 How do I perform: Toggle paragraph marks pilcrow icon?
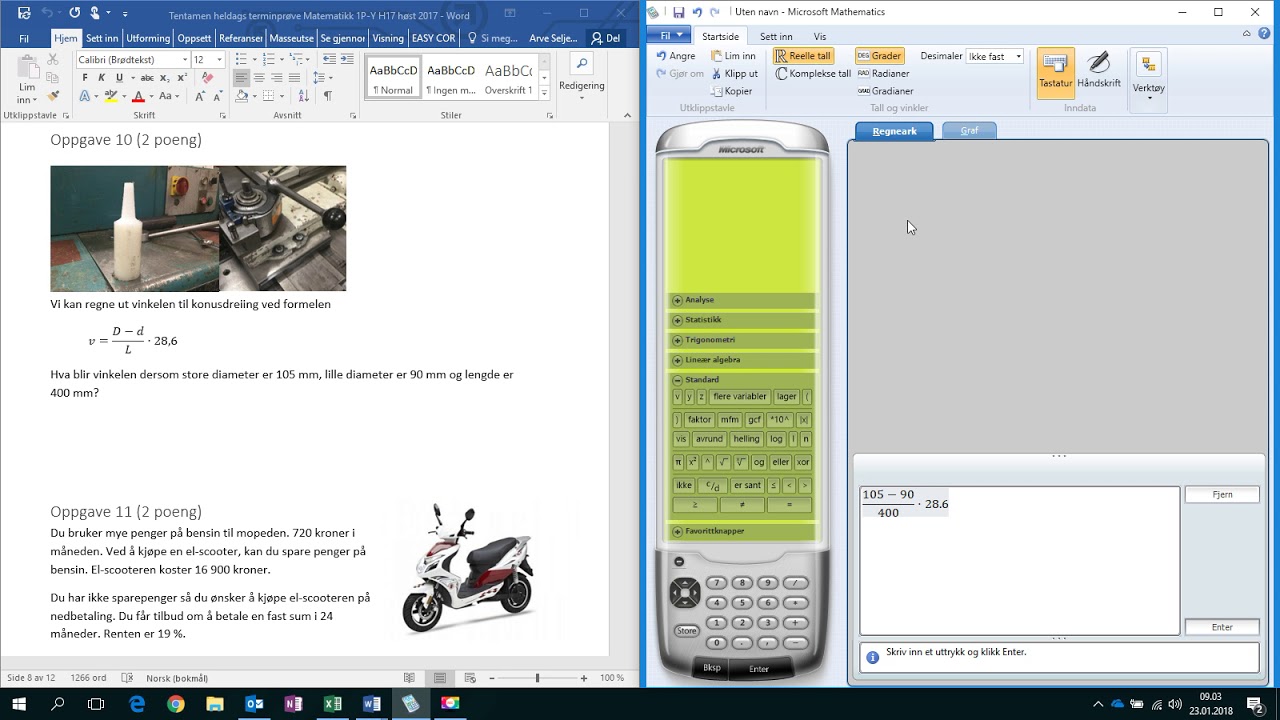coord(327,96)
